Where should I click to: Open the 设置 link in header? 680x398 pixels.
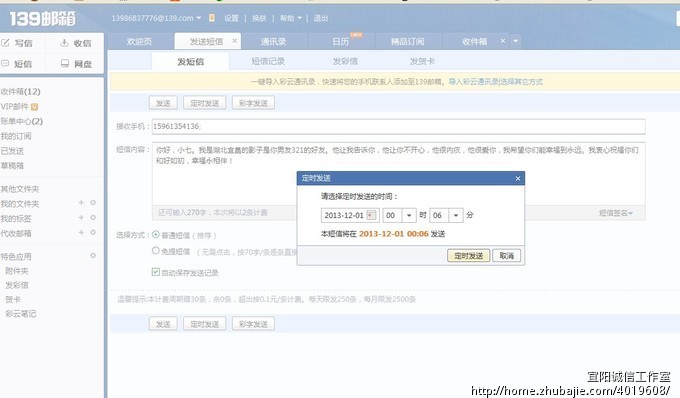[x=231, y=18]
